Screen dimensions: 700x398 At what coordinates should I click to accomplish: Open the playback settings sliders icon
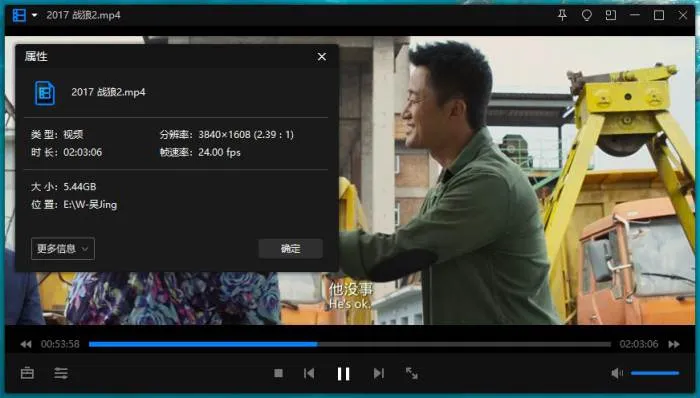(x=61, y=373)
